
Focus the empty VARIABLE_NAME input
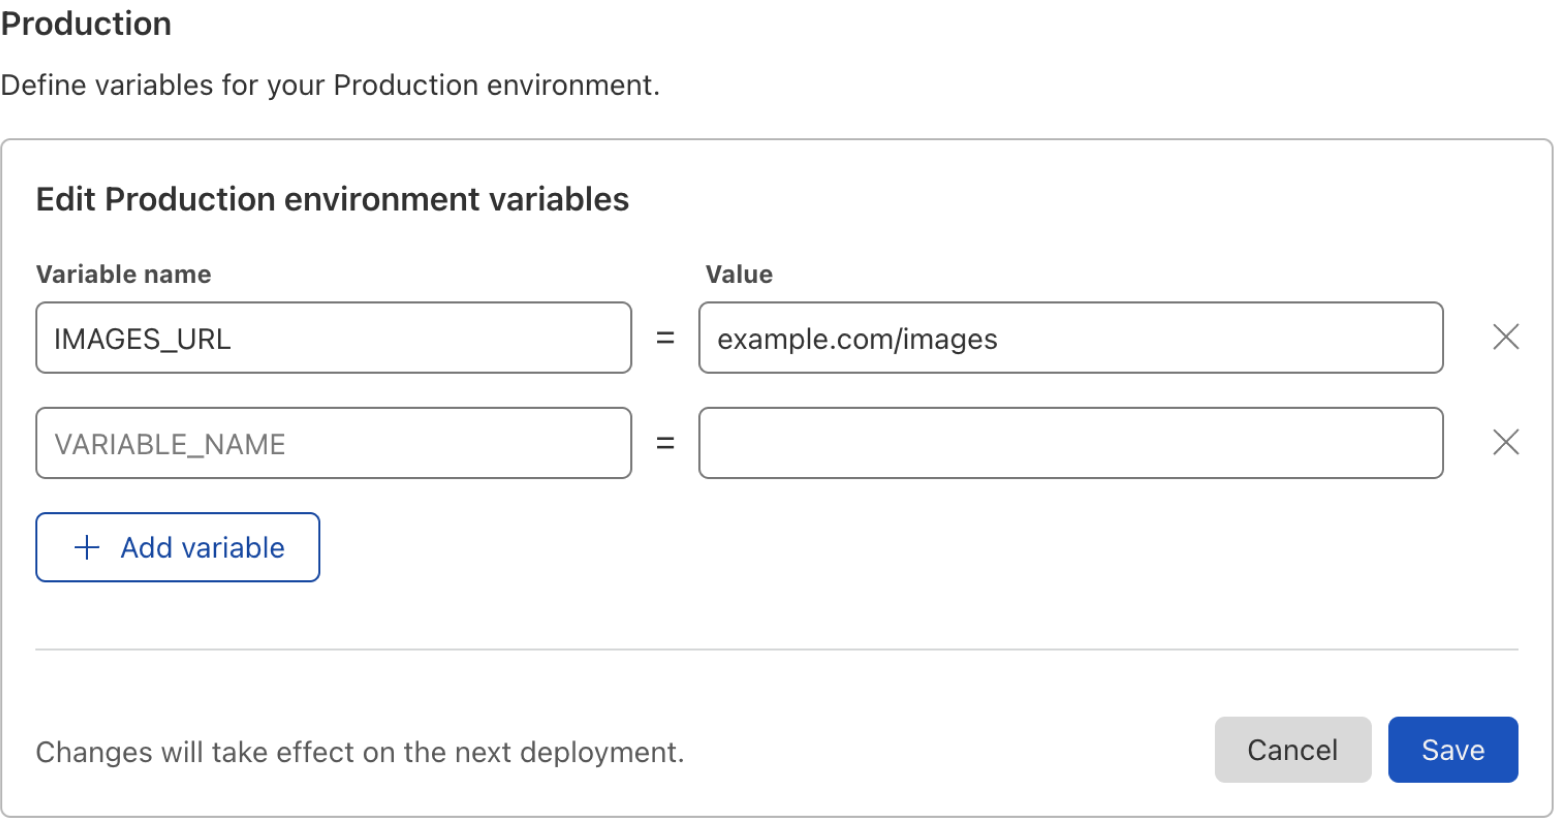tap(333, 442)
